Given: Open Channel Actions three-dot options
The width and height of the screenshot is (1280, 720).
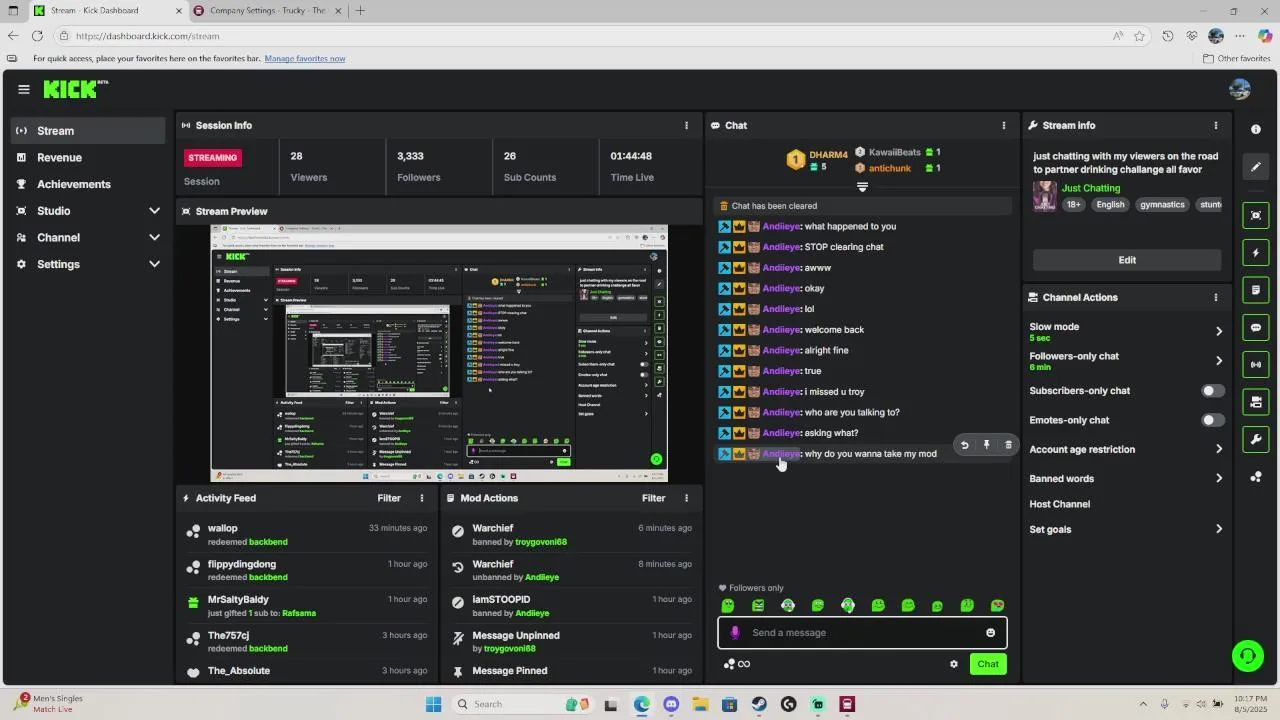Looking at the screenshot, I should click(x=1216, y=298).
